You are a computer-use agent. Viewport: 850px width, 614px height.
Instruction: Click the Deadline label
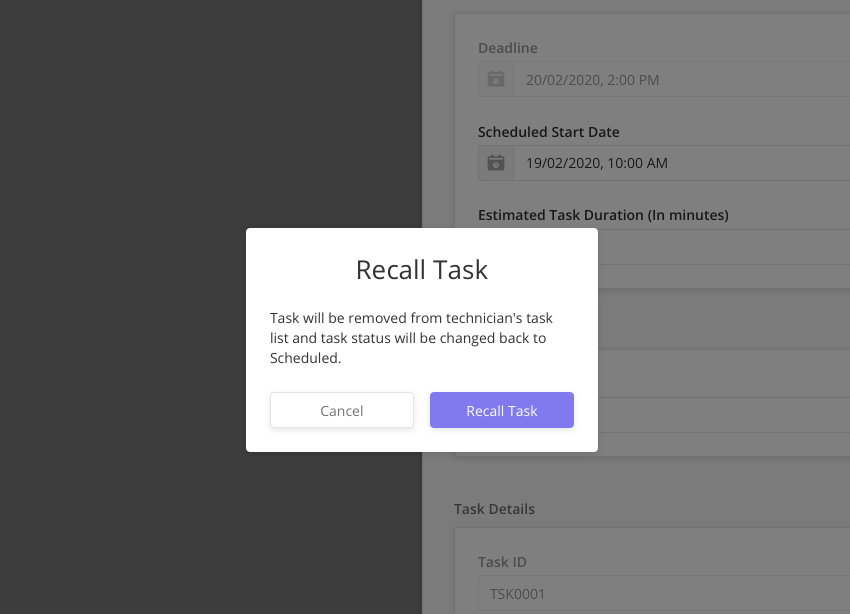[507, 48]
